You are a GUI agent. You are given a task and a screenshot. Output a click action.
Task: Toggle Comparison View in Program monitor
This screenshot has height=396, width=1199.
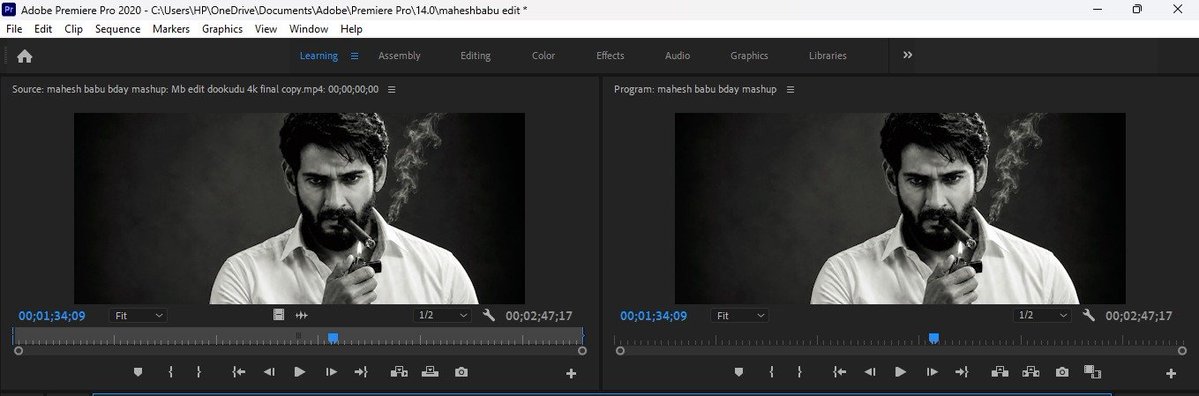[1092, 372]
